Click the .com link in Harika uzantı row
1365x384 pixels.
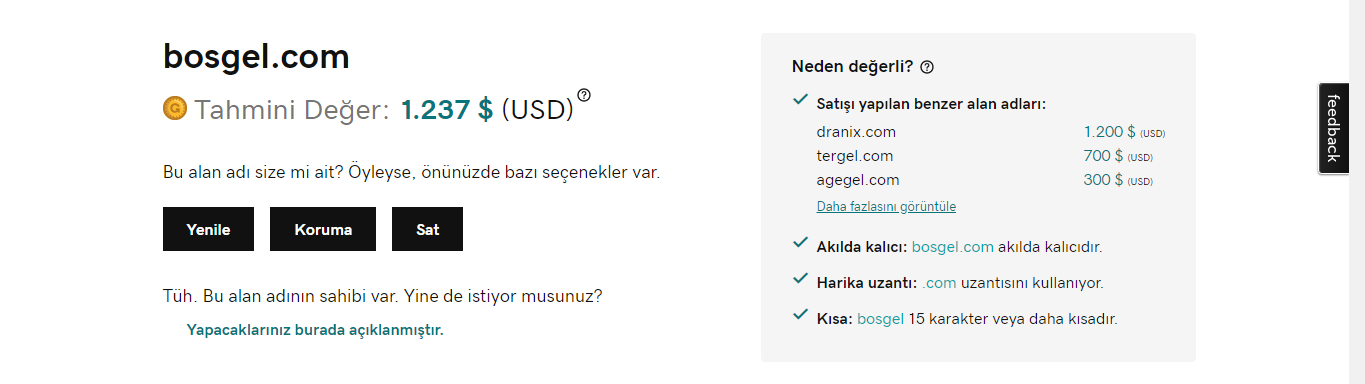tap(939, 283)
